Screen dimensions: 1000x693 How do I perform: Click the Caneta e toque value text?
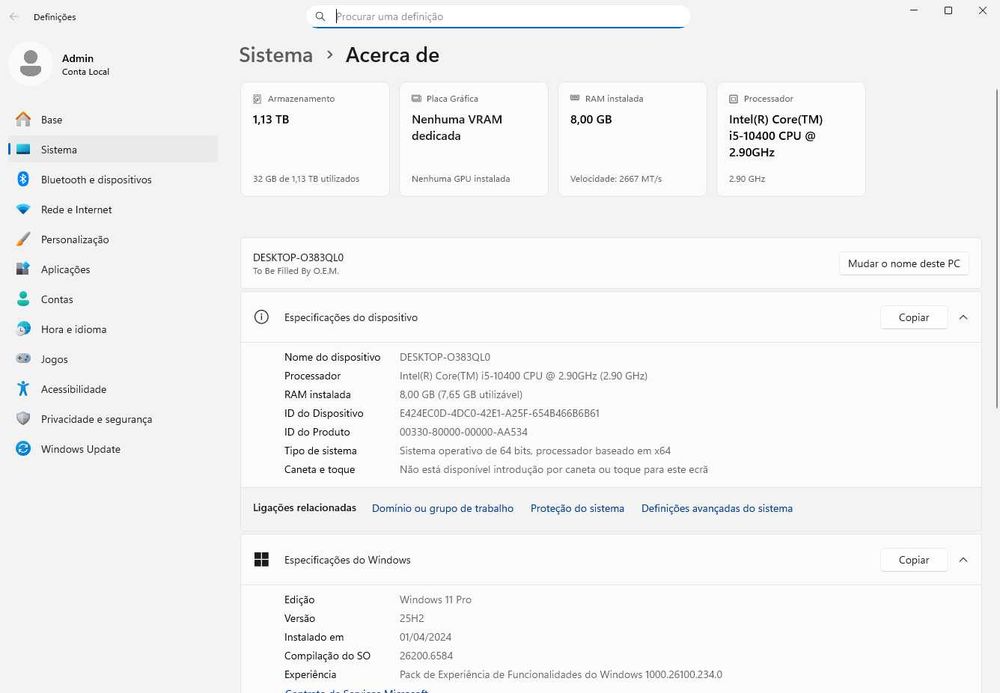(554, 469)
